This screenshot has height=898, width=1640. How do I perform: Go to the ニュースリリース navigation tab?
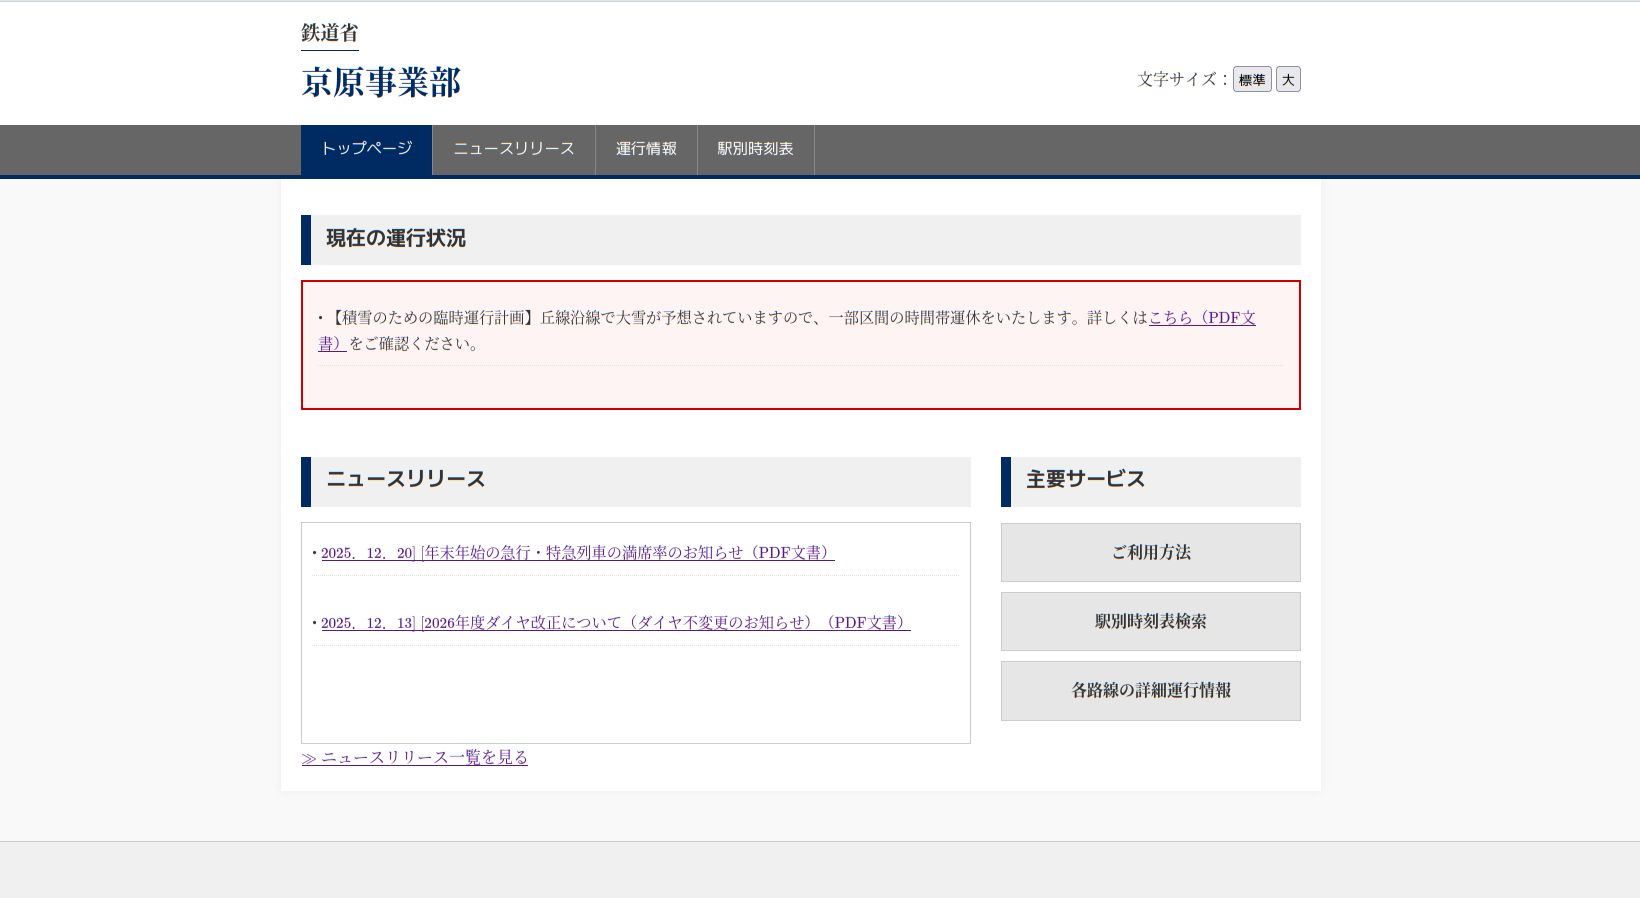coord(513,149)
